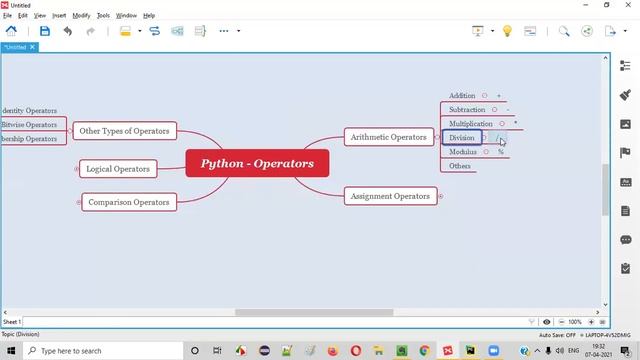Open the File menu
The width and height of the screenshot is (640, 360).
click(x=7, y=16)
